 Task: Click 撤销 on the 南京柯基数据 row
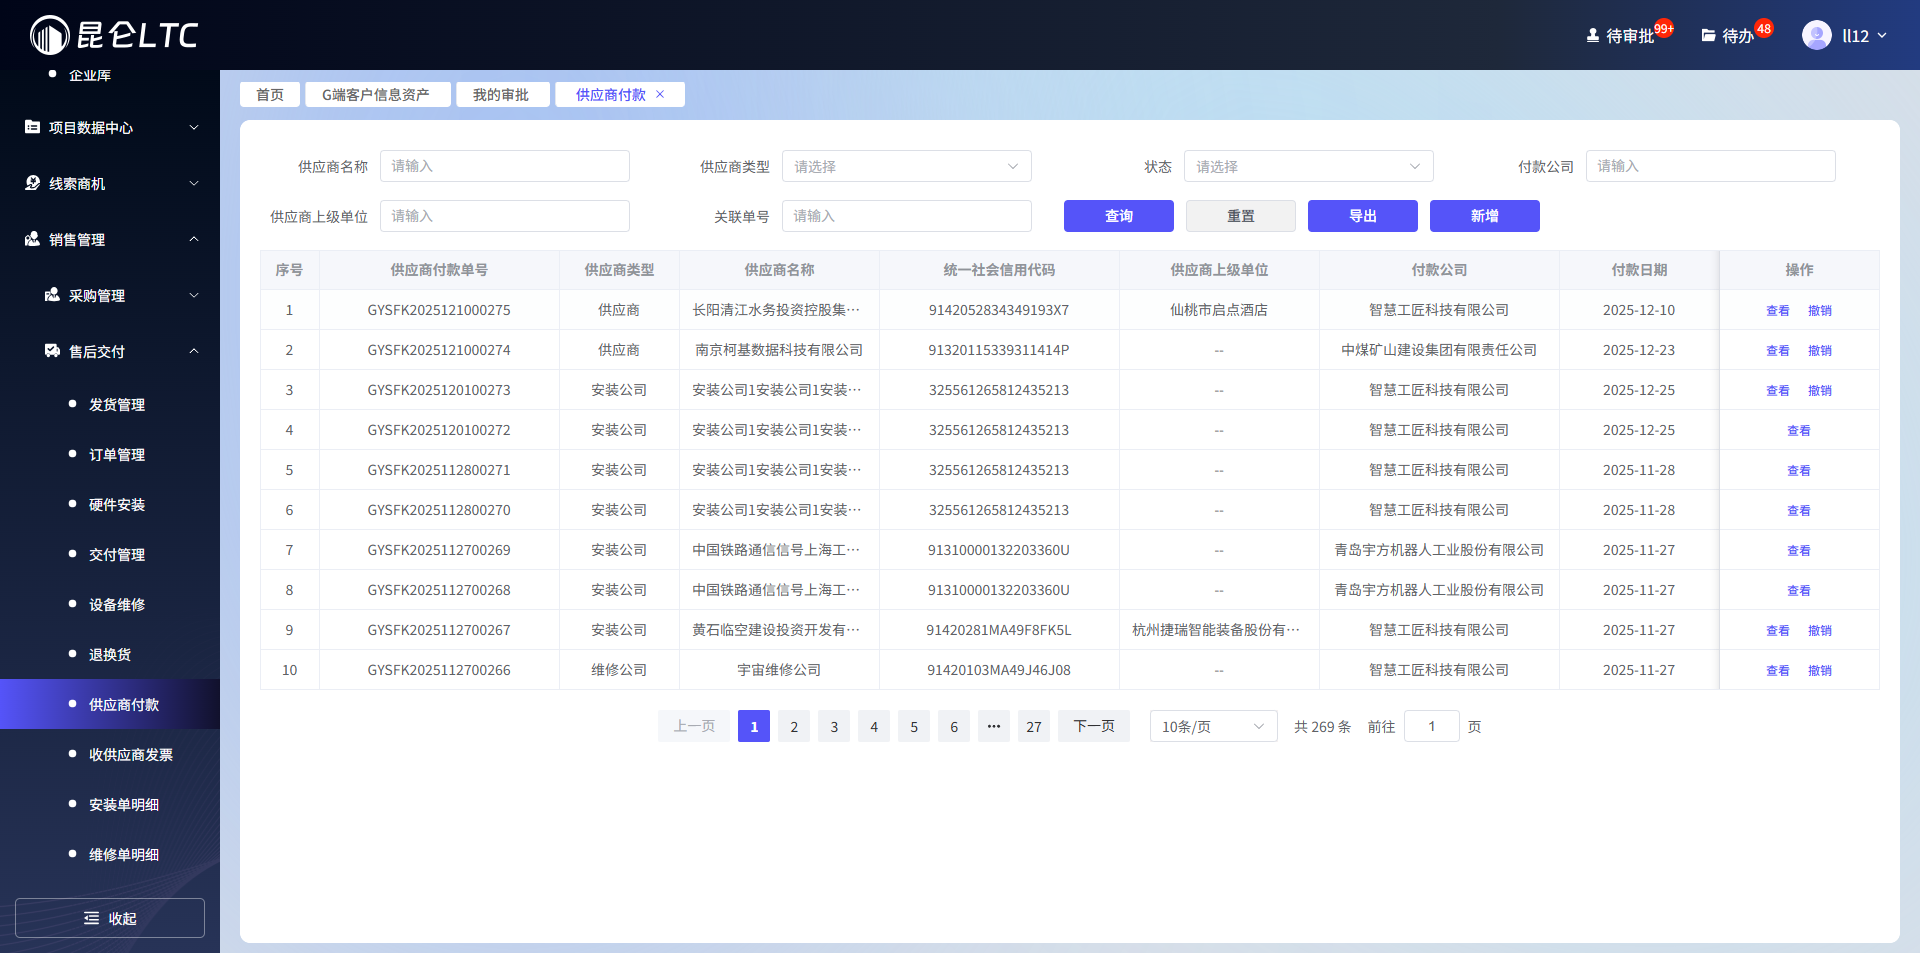click(x=1820, y=350)
